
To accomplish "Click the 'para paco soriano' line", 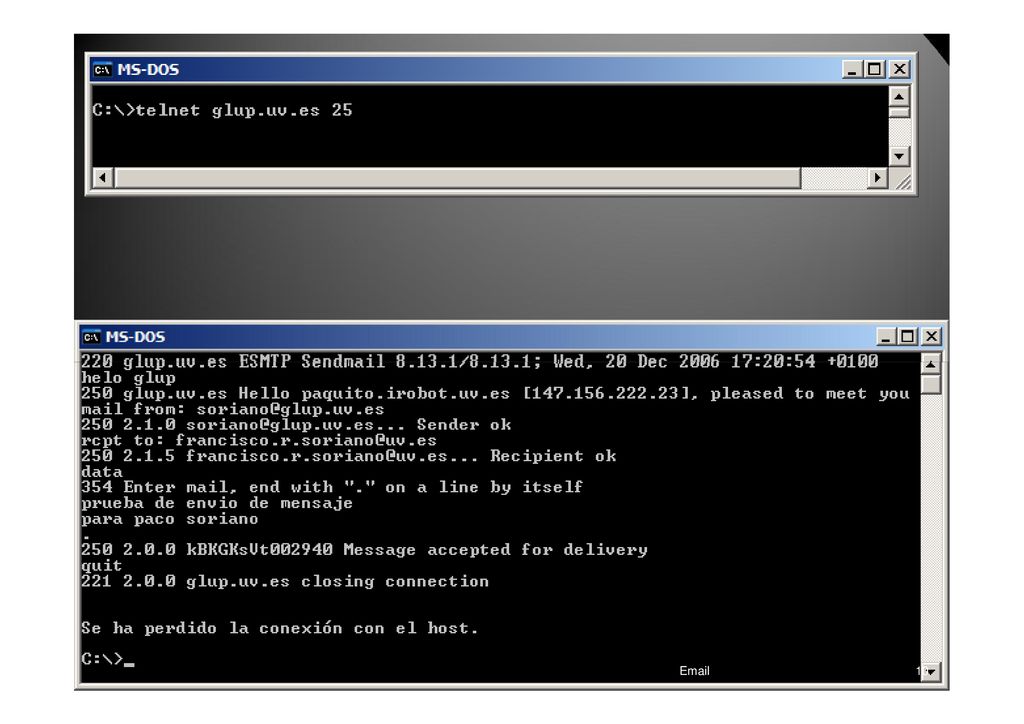I will coord(170,519).
